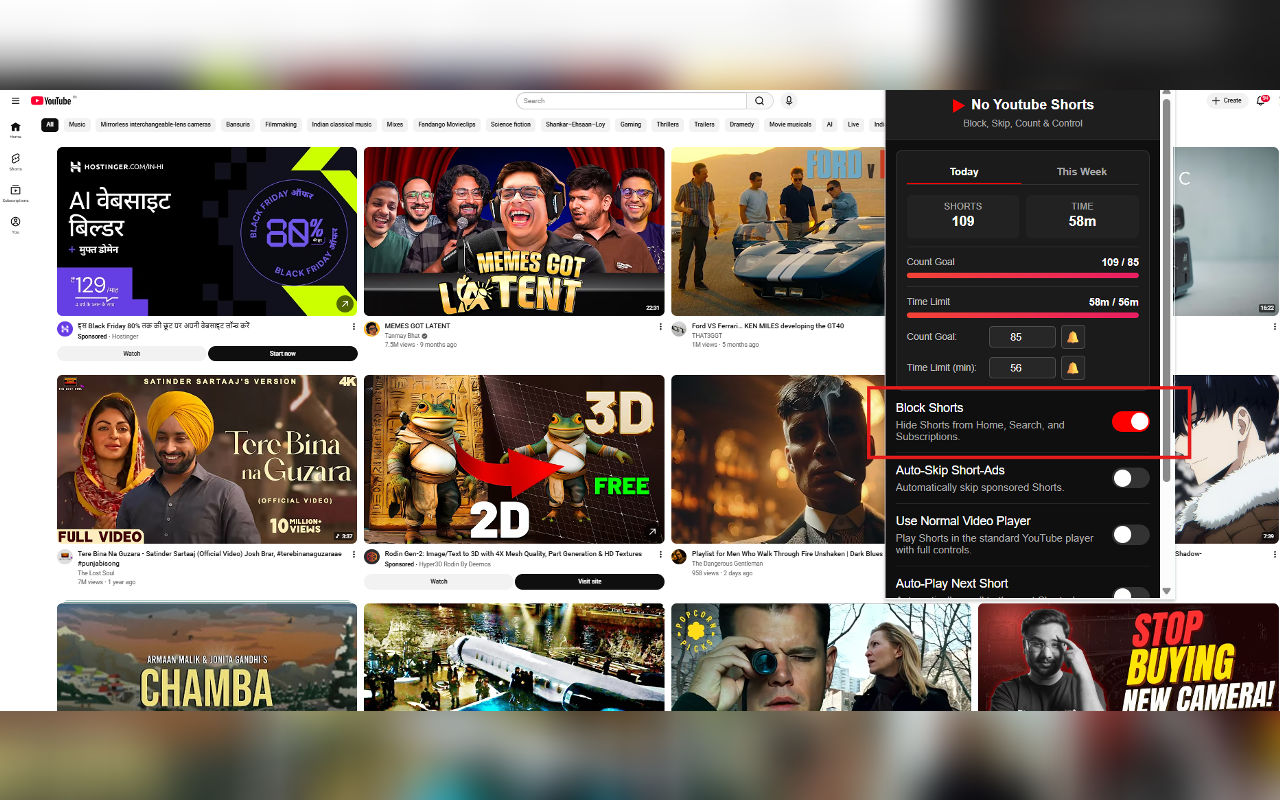
Task: Click the TIME 58m stat card
Action: [x=1082, y=216]
